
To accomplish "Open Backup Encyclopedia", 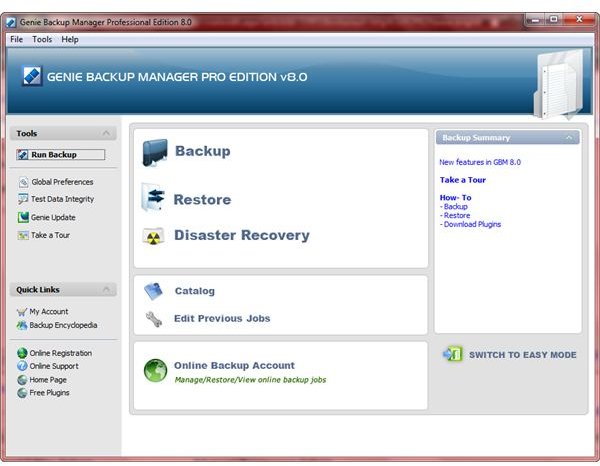I will pos(64,325).
